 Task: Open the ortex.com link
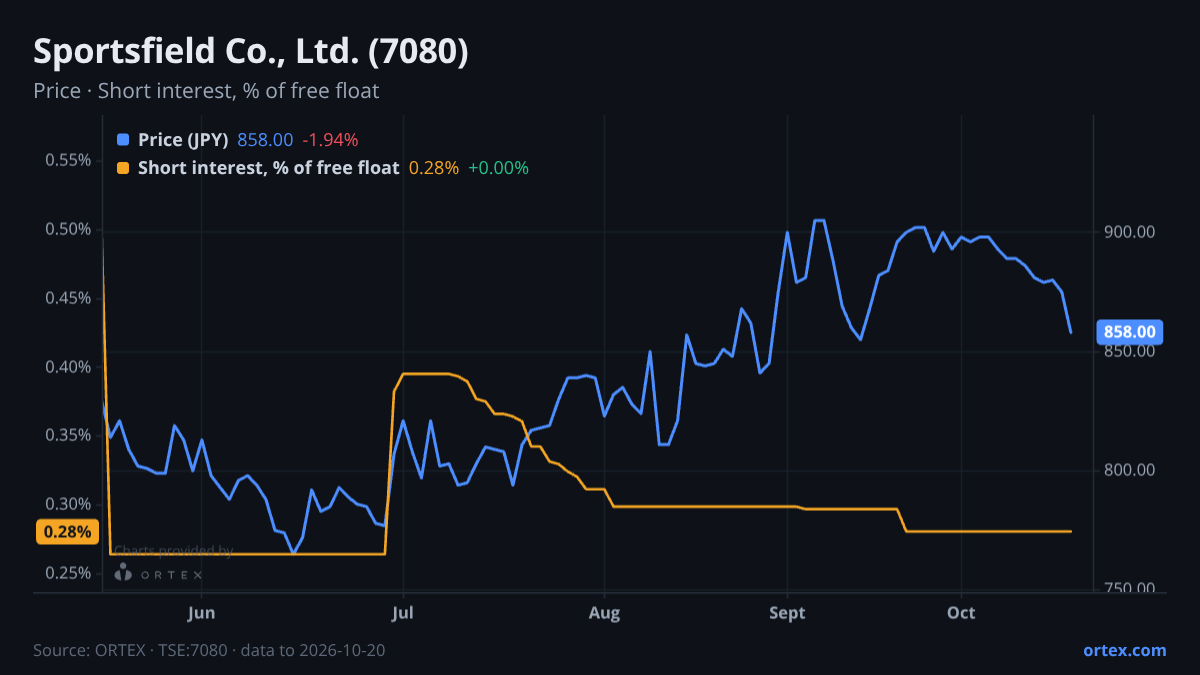point(1124,650)
